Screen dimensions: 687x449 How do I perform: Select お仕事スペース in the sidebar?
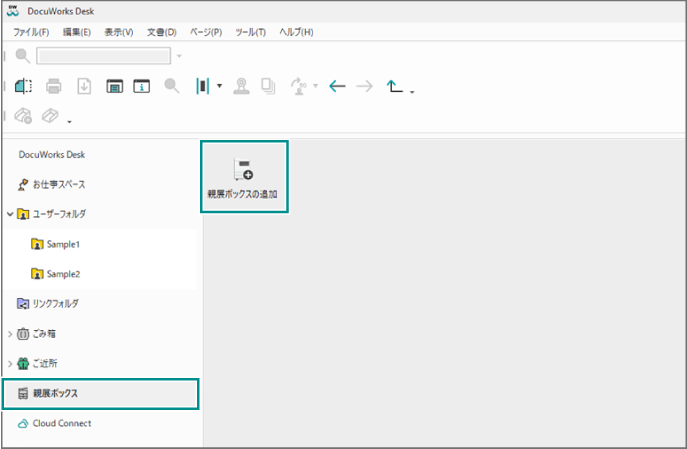click(x=58, y=184)
